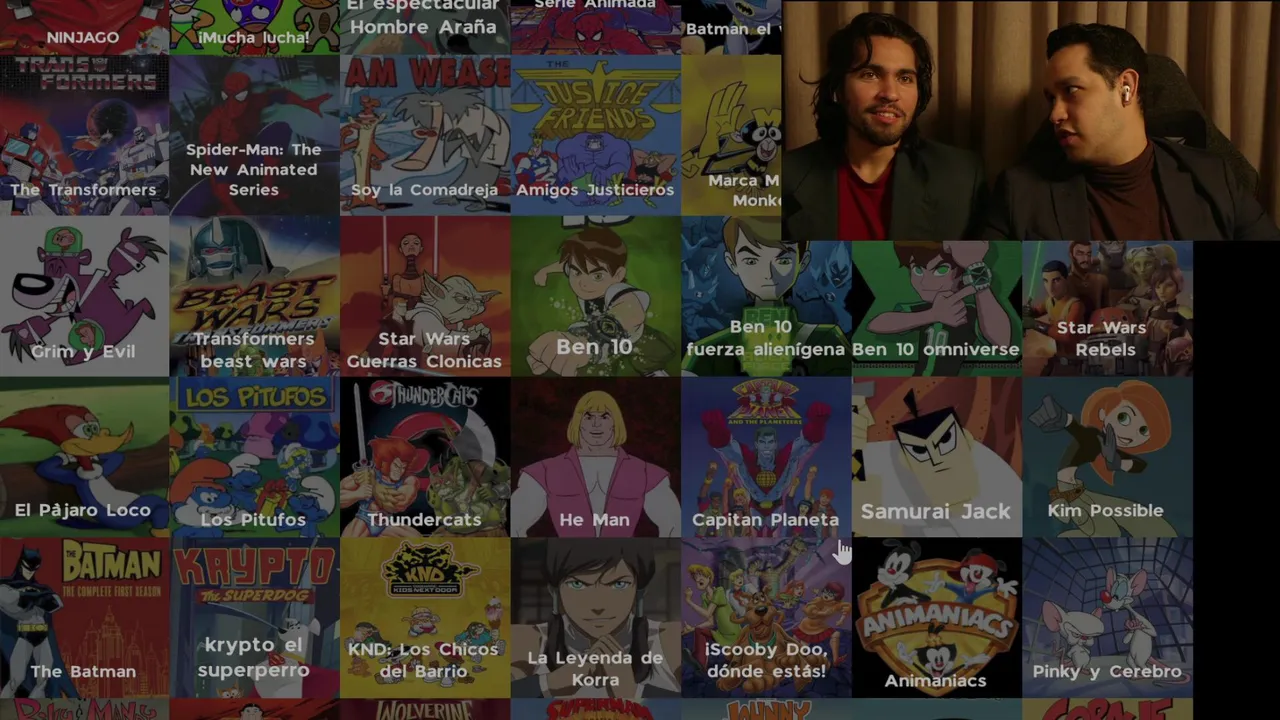
Task: Click The Batman cartoon tile
Action: click(x=84, y=618)
